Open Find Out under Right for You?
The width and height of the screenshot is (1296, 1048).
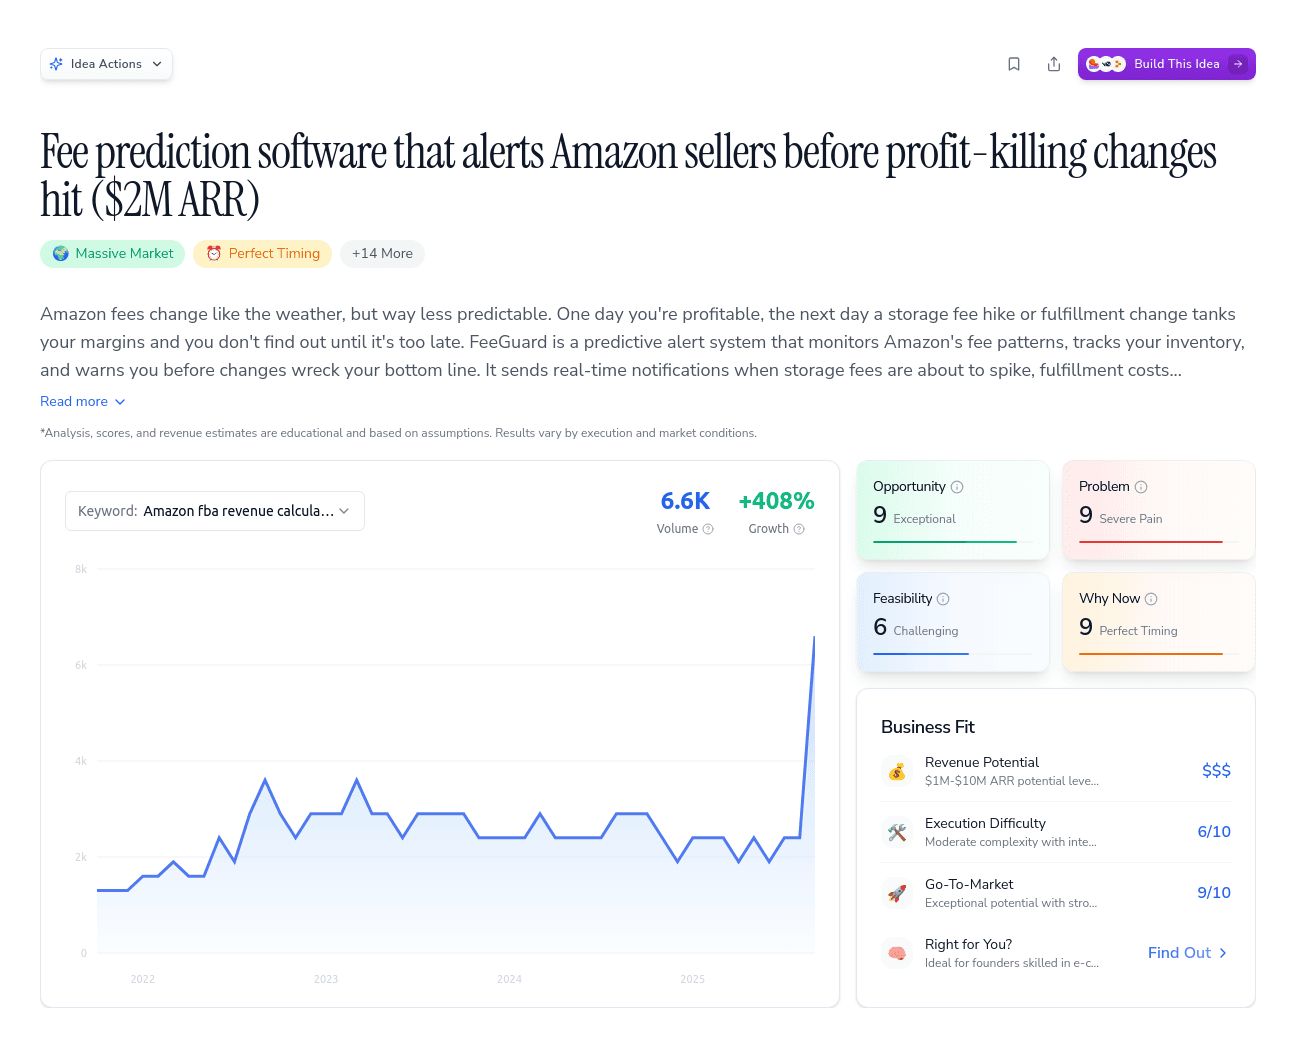[x=1186, y=952]
